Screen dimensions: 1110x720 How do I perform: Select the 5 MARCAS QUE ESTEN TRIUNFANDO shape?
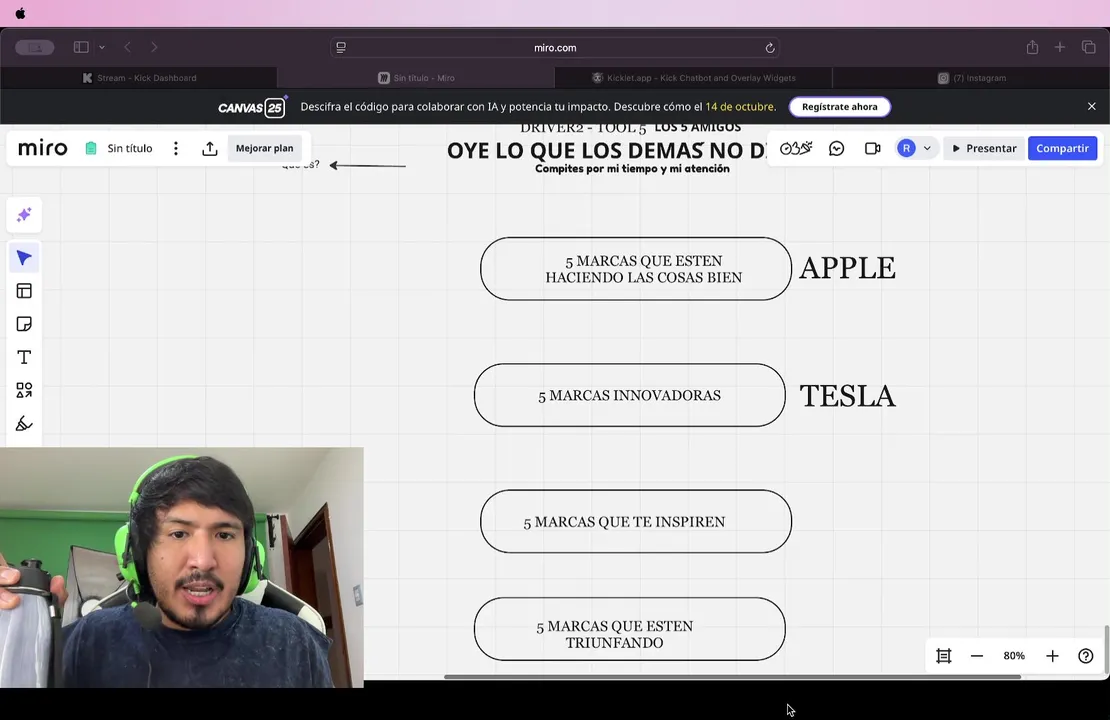(629, 629)
